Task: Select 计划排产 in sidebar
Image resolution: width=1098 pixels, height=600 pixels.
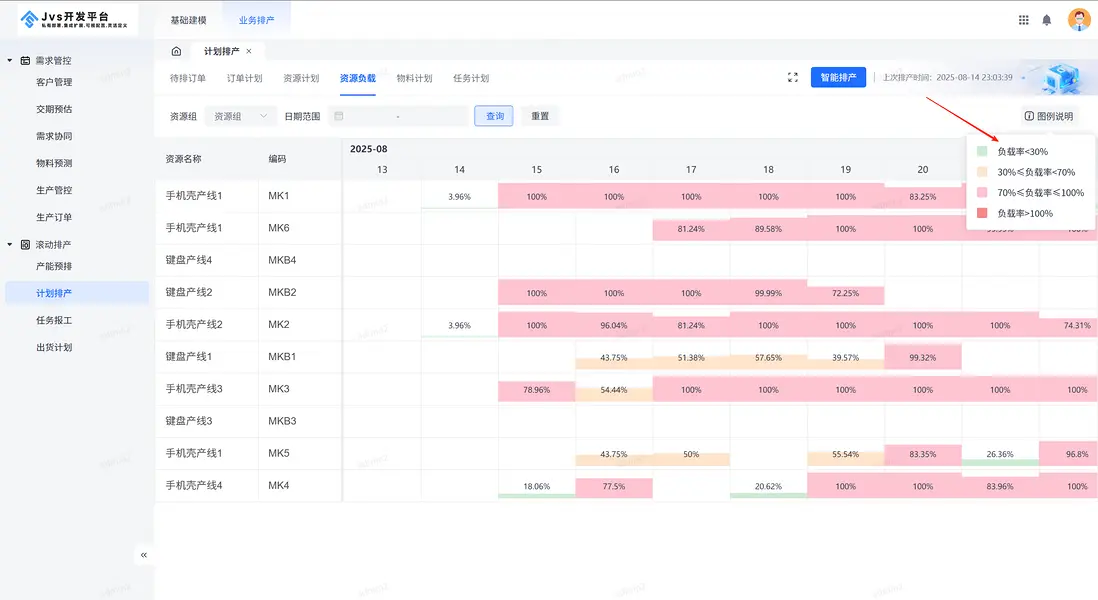Action: pyautogui.click(x=77, y=293)
